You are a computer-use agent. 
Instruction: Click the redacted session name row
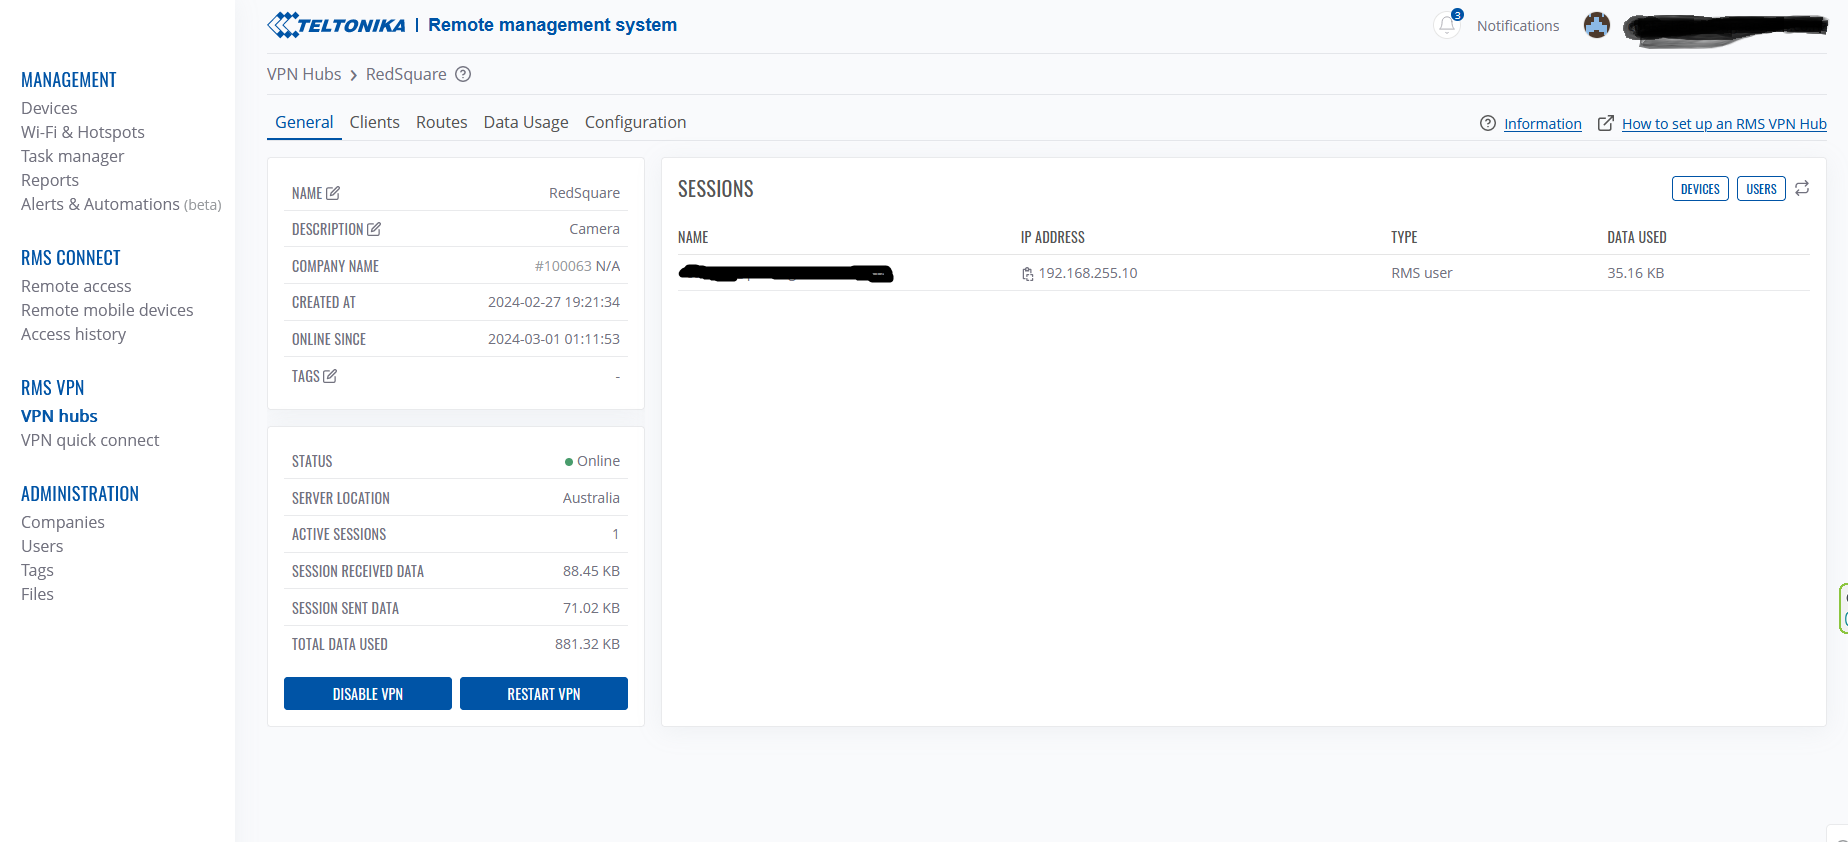(785, 273)
